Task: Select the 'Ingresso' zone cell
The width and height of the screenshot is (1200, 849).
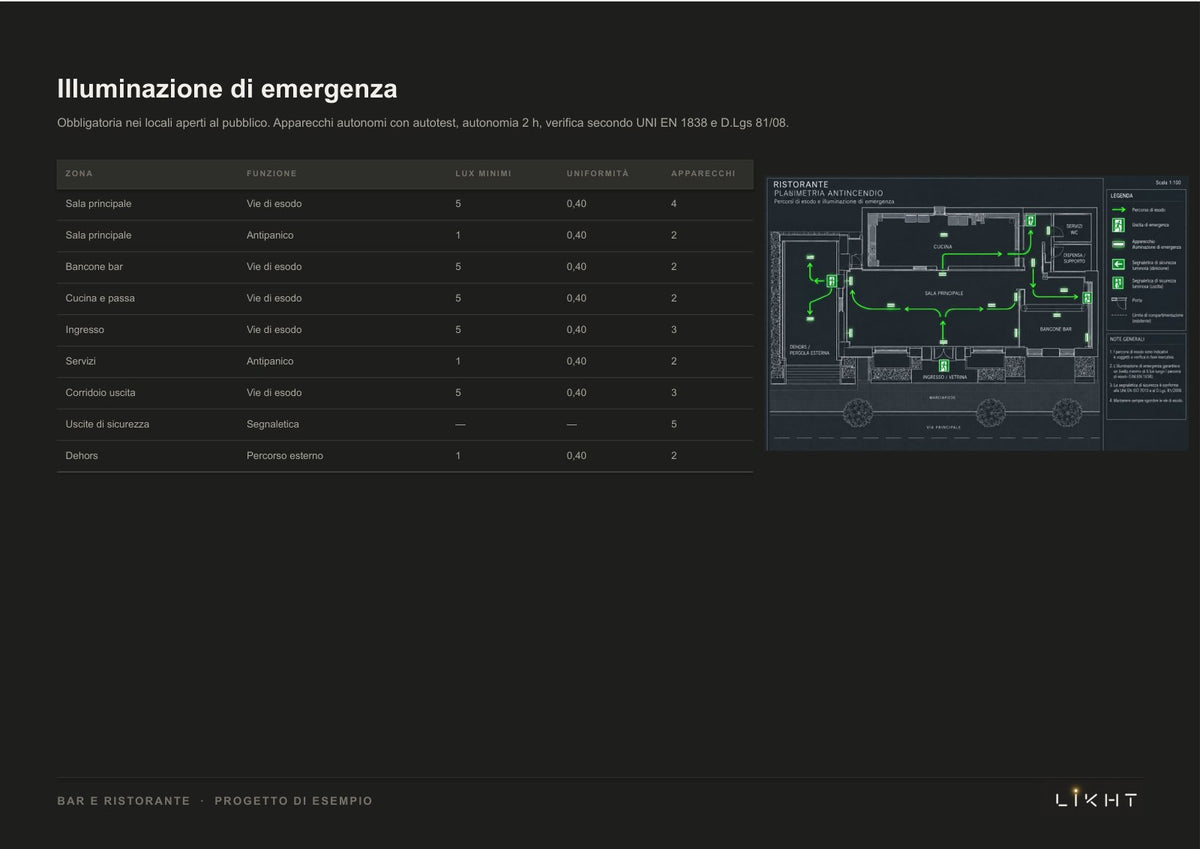Action: tap(85, 330)
